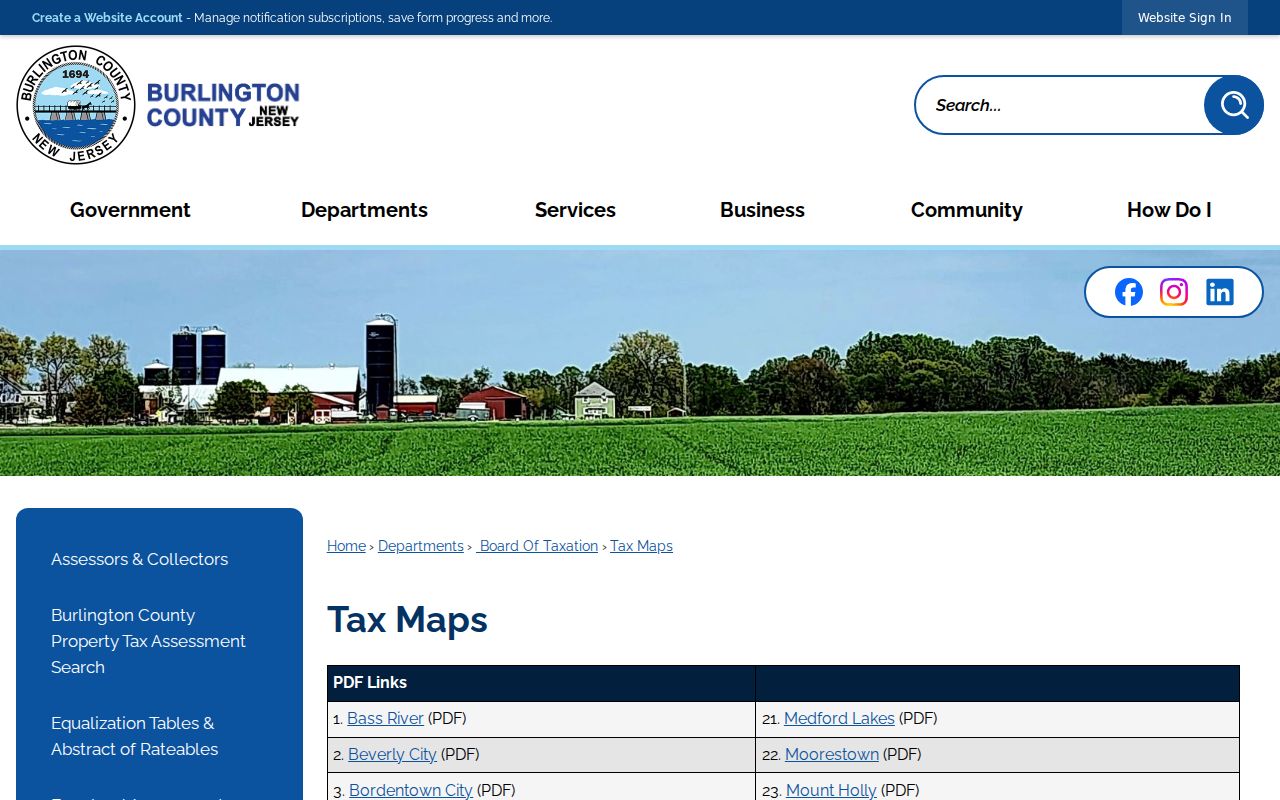Click the Tax Maps page heading
This screenshot has height=800, width=1280.
click(x=407, y=620)
